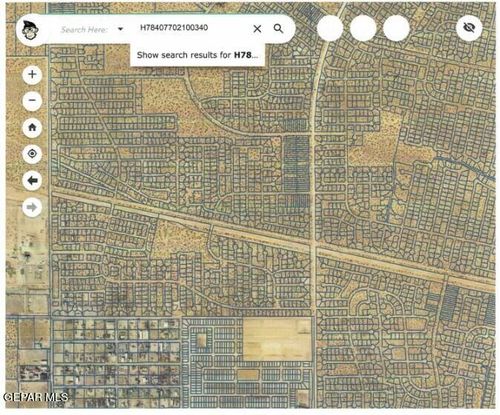Open the search type dropdown arrow
Viewport: 500px width, 415px height.
pyautogui.click(x=121, y=29)
